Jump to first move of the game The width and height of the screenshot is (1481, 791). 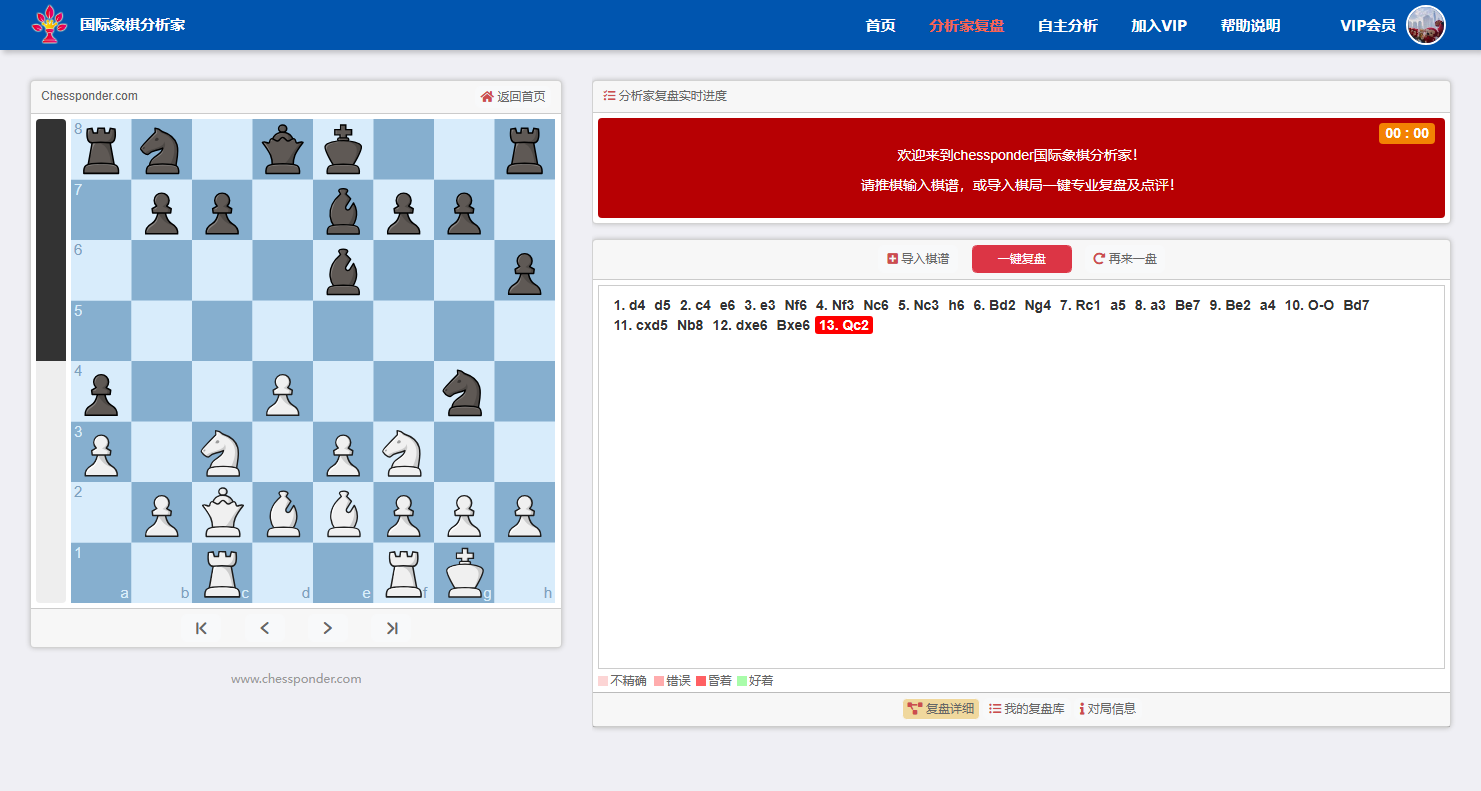(201, 628)
